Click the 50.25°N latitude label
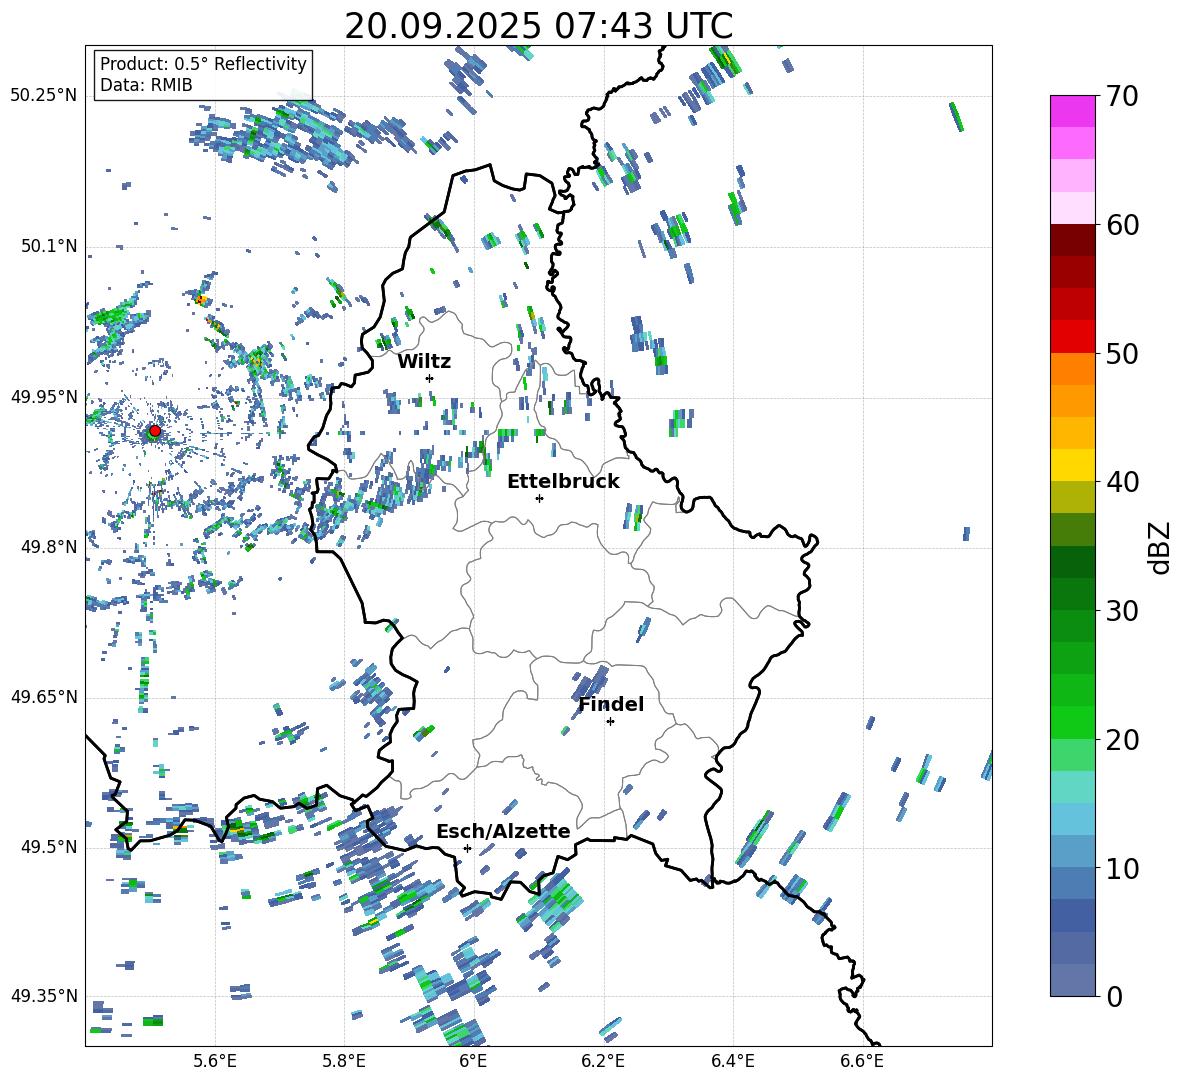Image resolution: width=1184 pixels, height=1081 pixels. point(44,96)
